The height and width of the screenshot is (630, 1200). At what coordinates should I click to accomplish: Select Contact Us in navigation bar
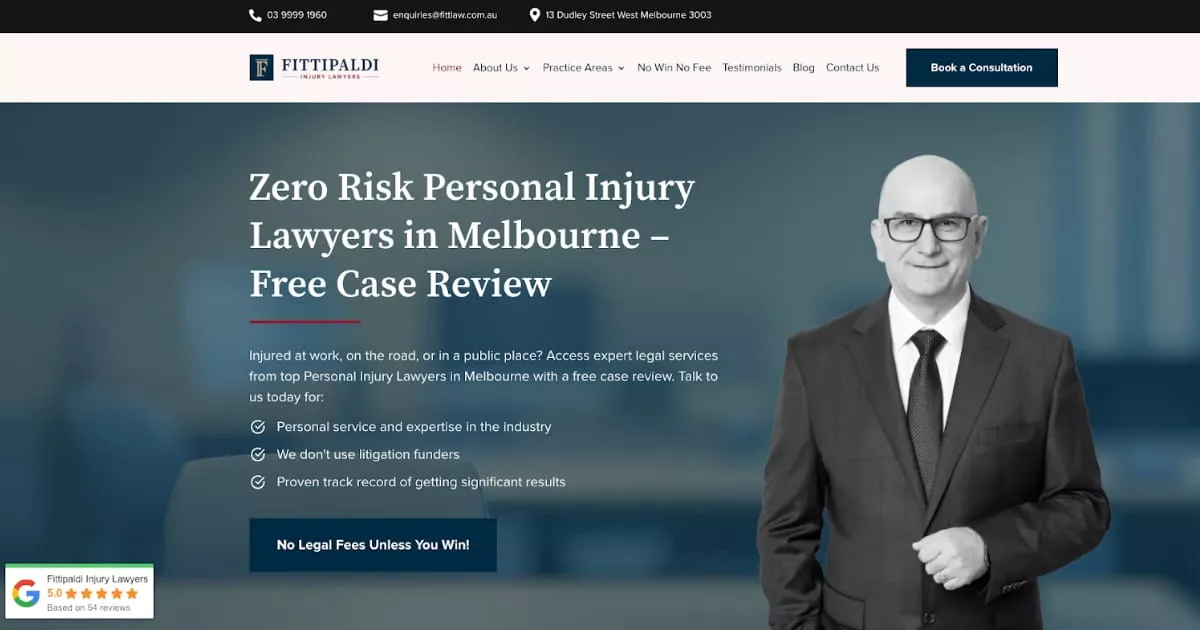[x=852, y=68]
